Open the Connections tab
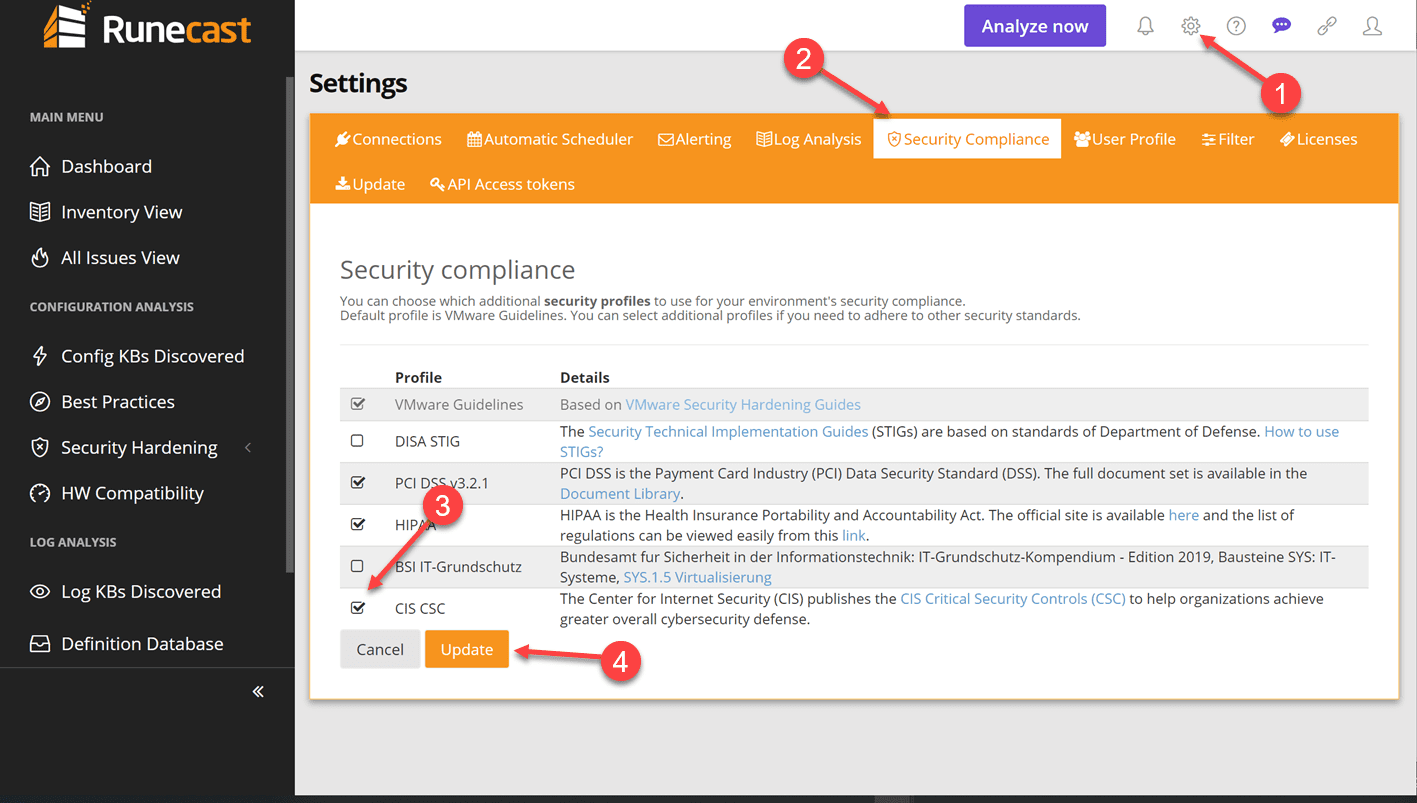Image resolution: width=1417 pixels, height=803 pixels. [x=388, y=139]
